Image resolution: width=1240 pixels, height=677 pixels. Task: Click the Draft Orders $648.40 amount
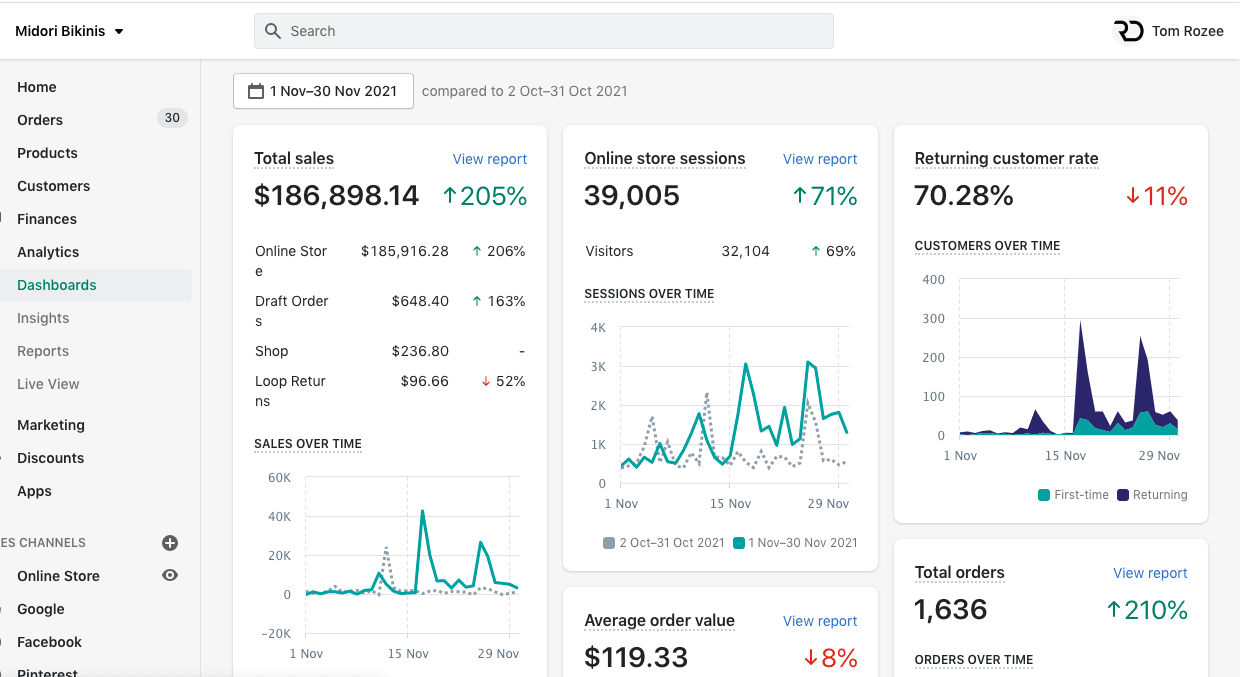420,301
